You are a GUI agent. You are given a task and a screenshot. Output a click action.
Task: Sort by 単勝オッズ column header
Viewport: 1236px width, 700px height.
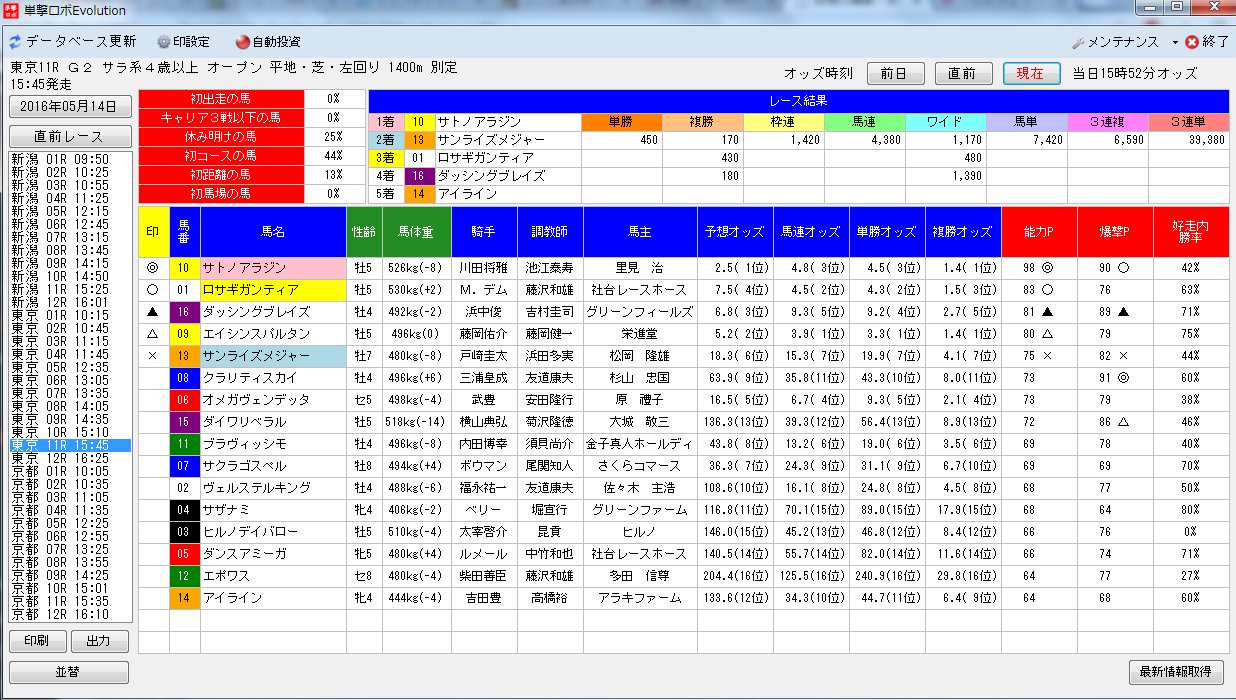887,231
